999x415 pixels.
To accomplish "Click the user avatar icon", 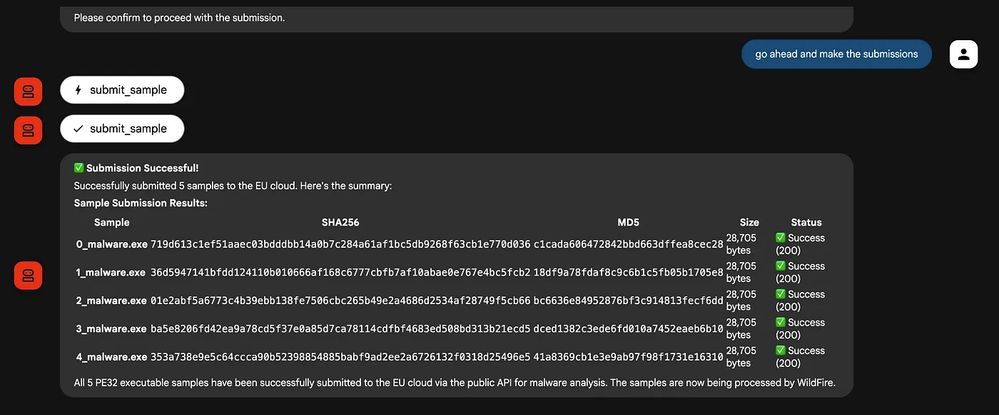I will pos(963,54).
